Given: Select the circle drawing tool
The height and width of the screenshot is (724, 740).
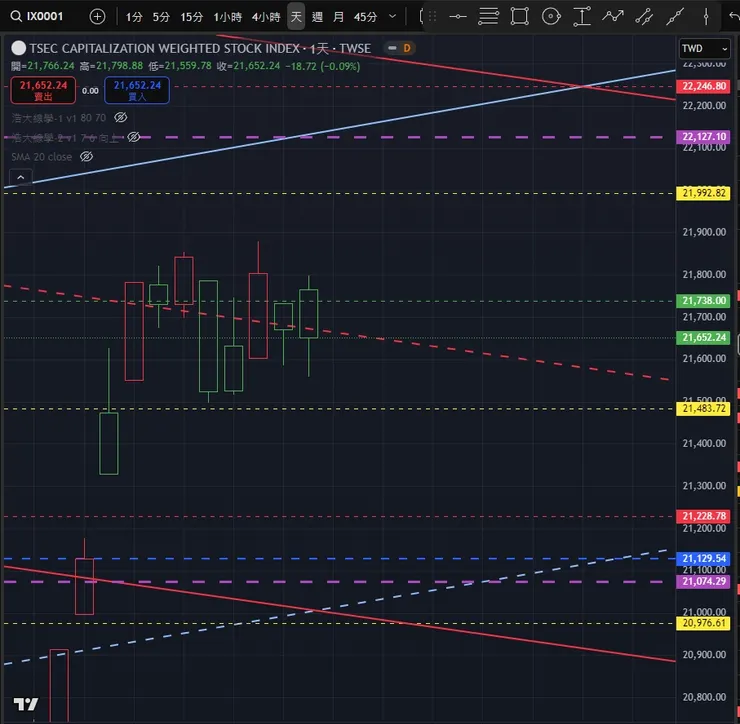Looking at the screenshot, I should coord(551,17).
